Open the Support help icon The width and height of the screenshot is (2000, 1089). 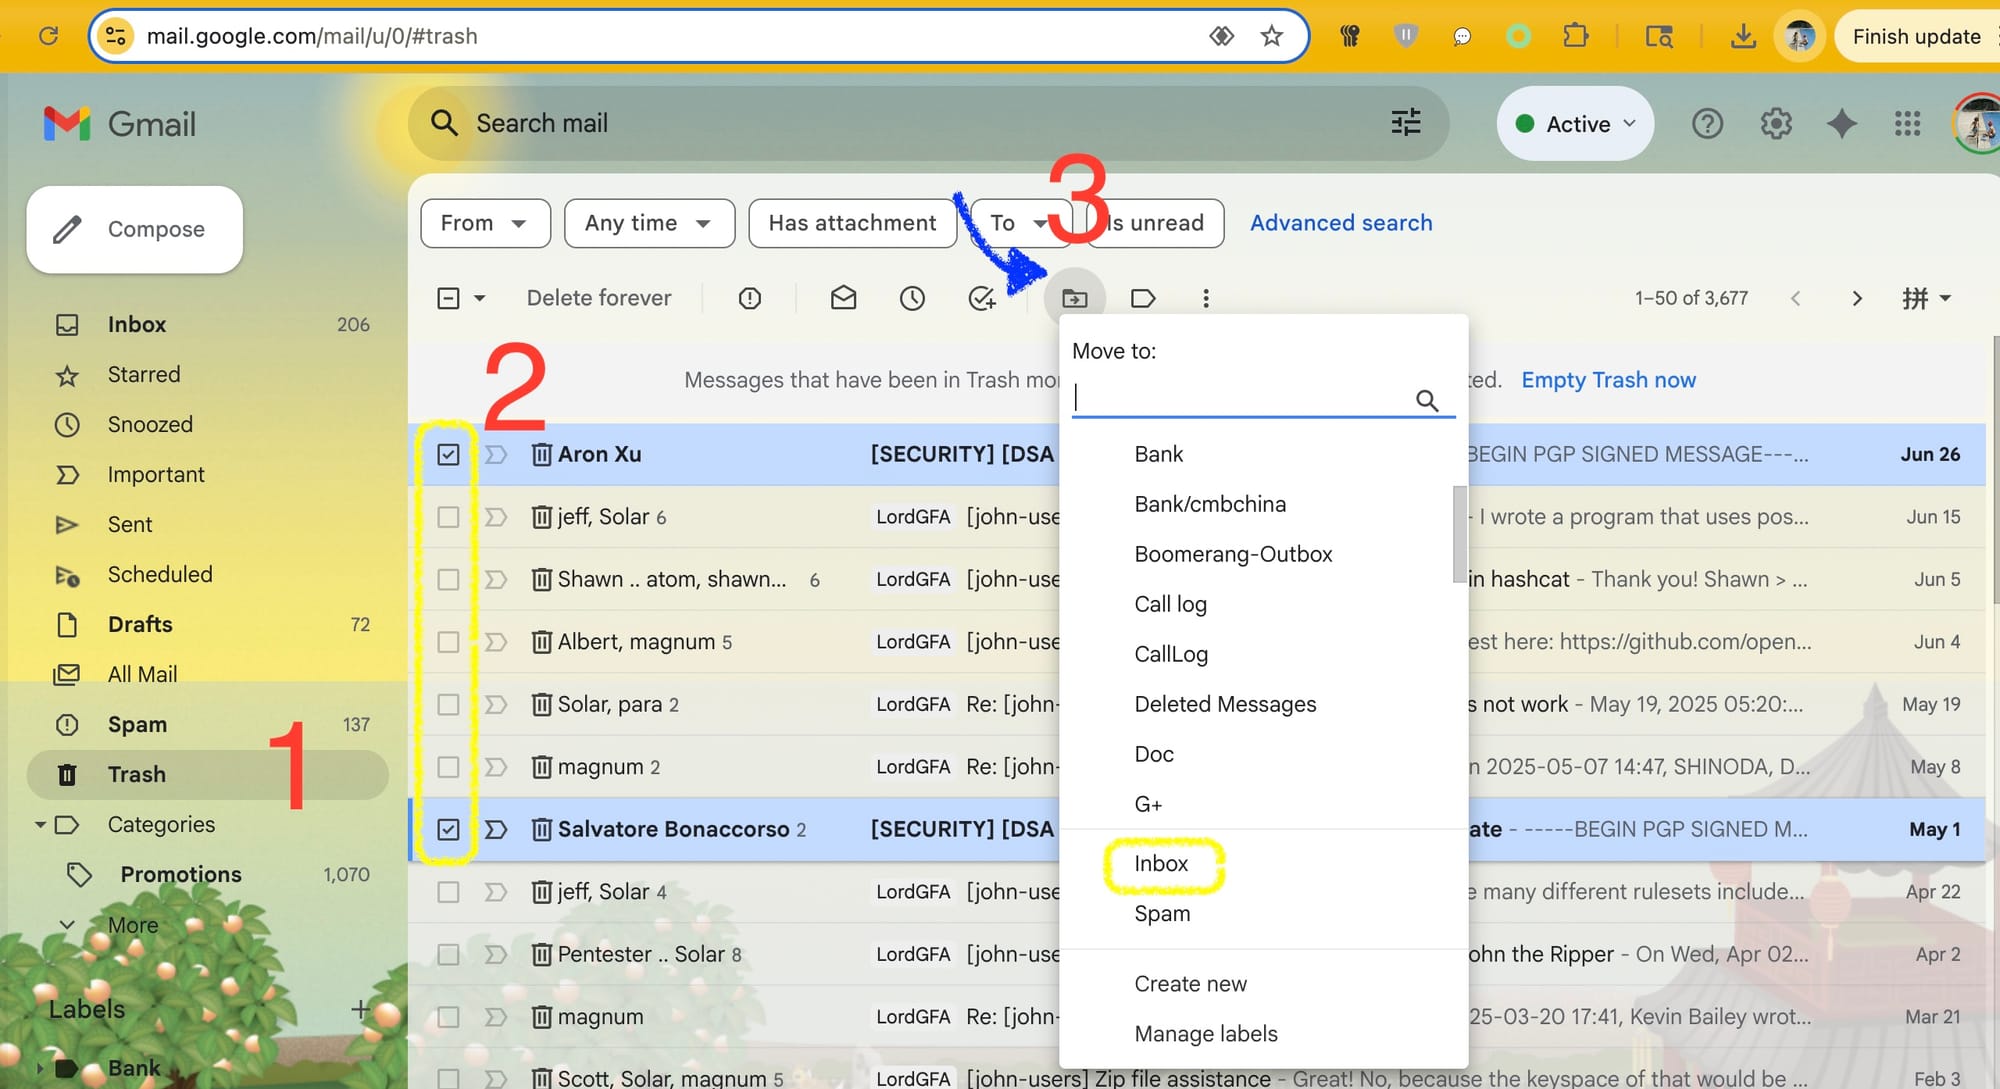1707,124
